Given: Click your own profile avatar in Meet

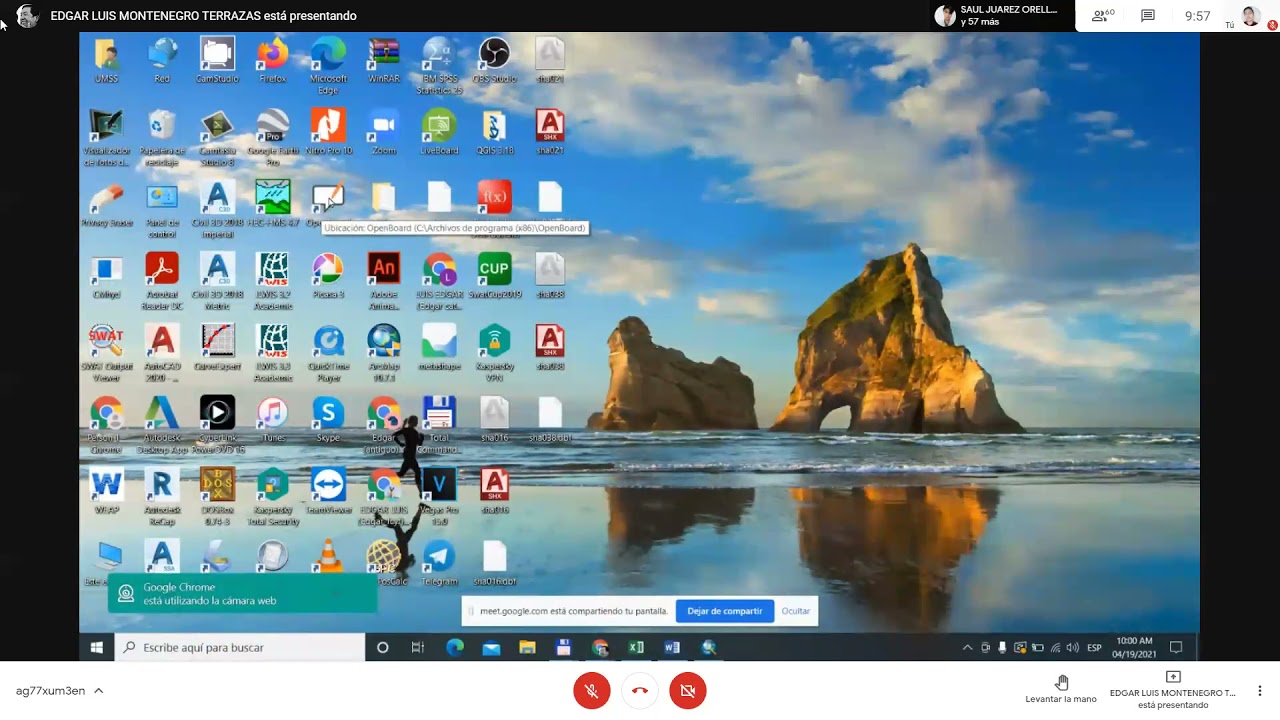Looking at the screenshot, I should tap(1250, 16).
